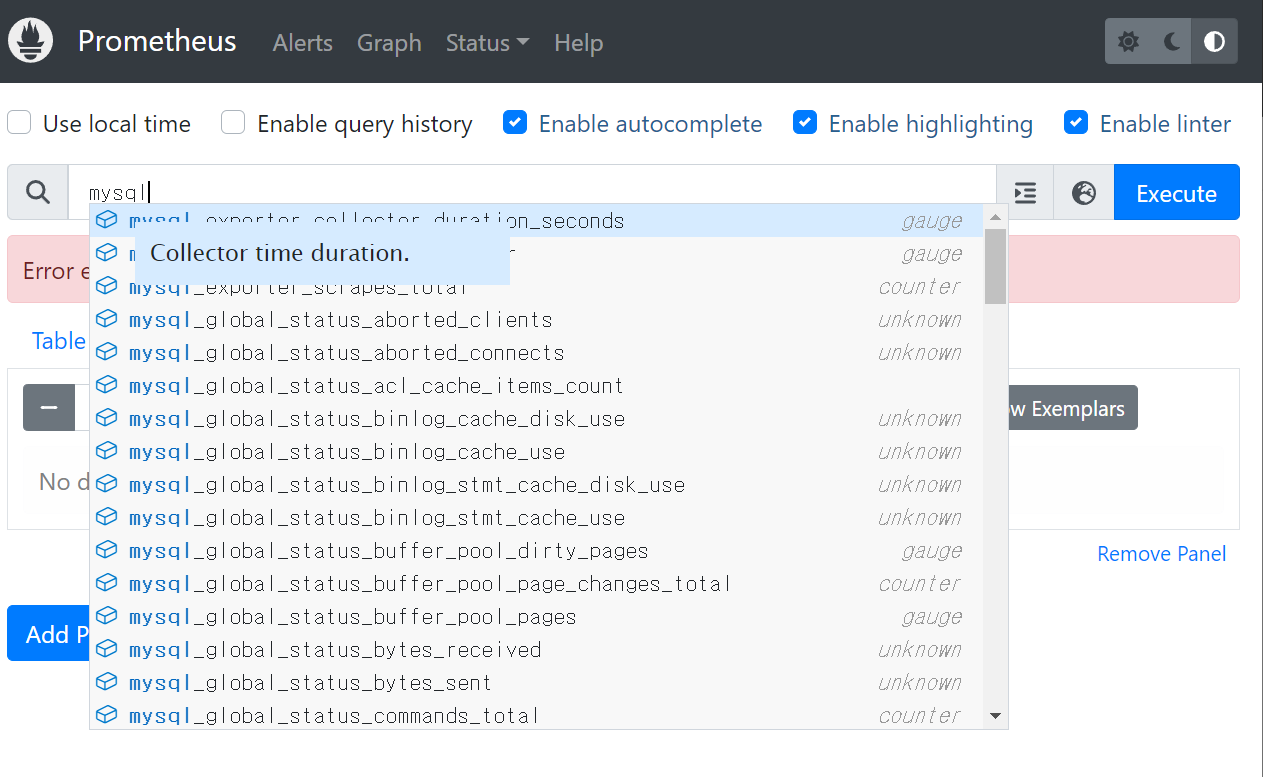
Task: Uncheck Enable highlighting
Action: coord(805,123)
